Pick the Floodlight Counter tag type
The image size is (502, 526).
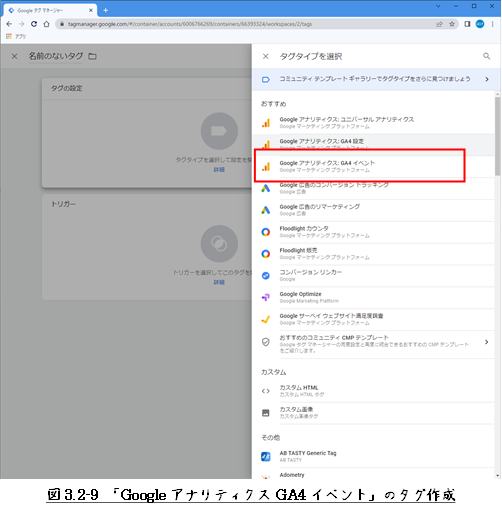click(373, 232)
